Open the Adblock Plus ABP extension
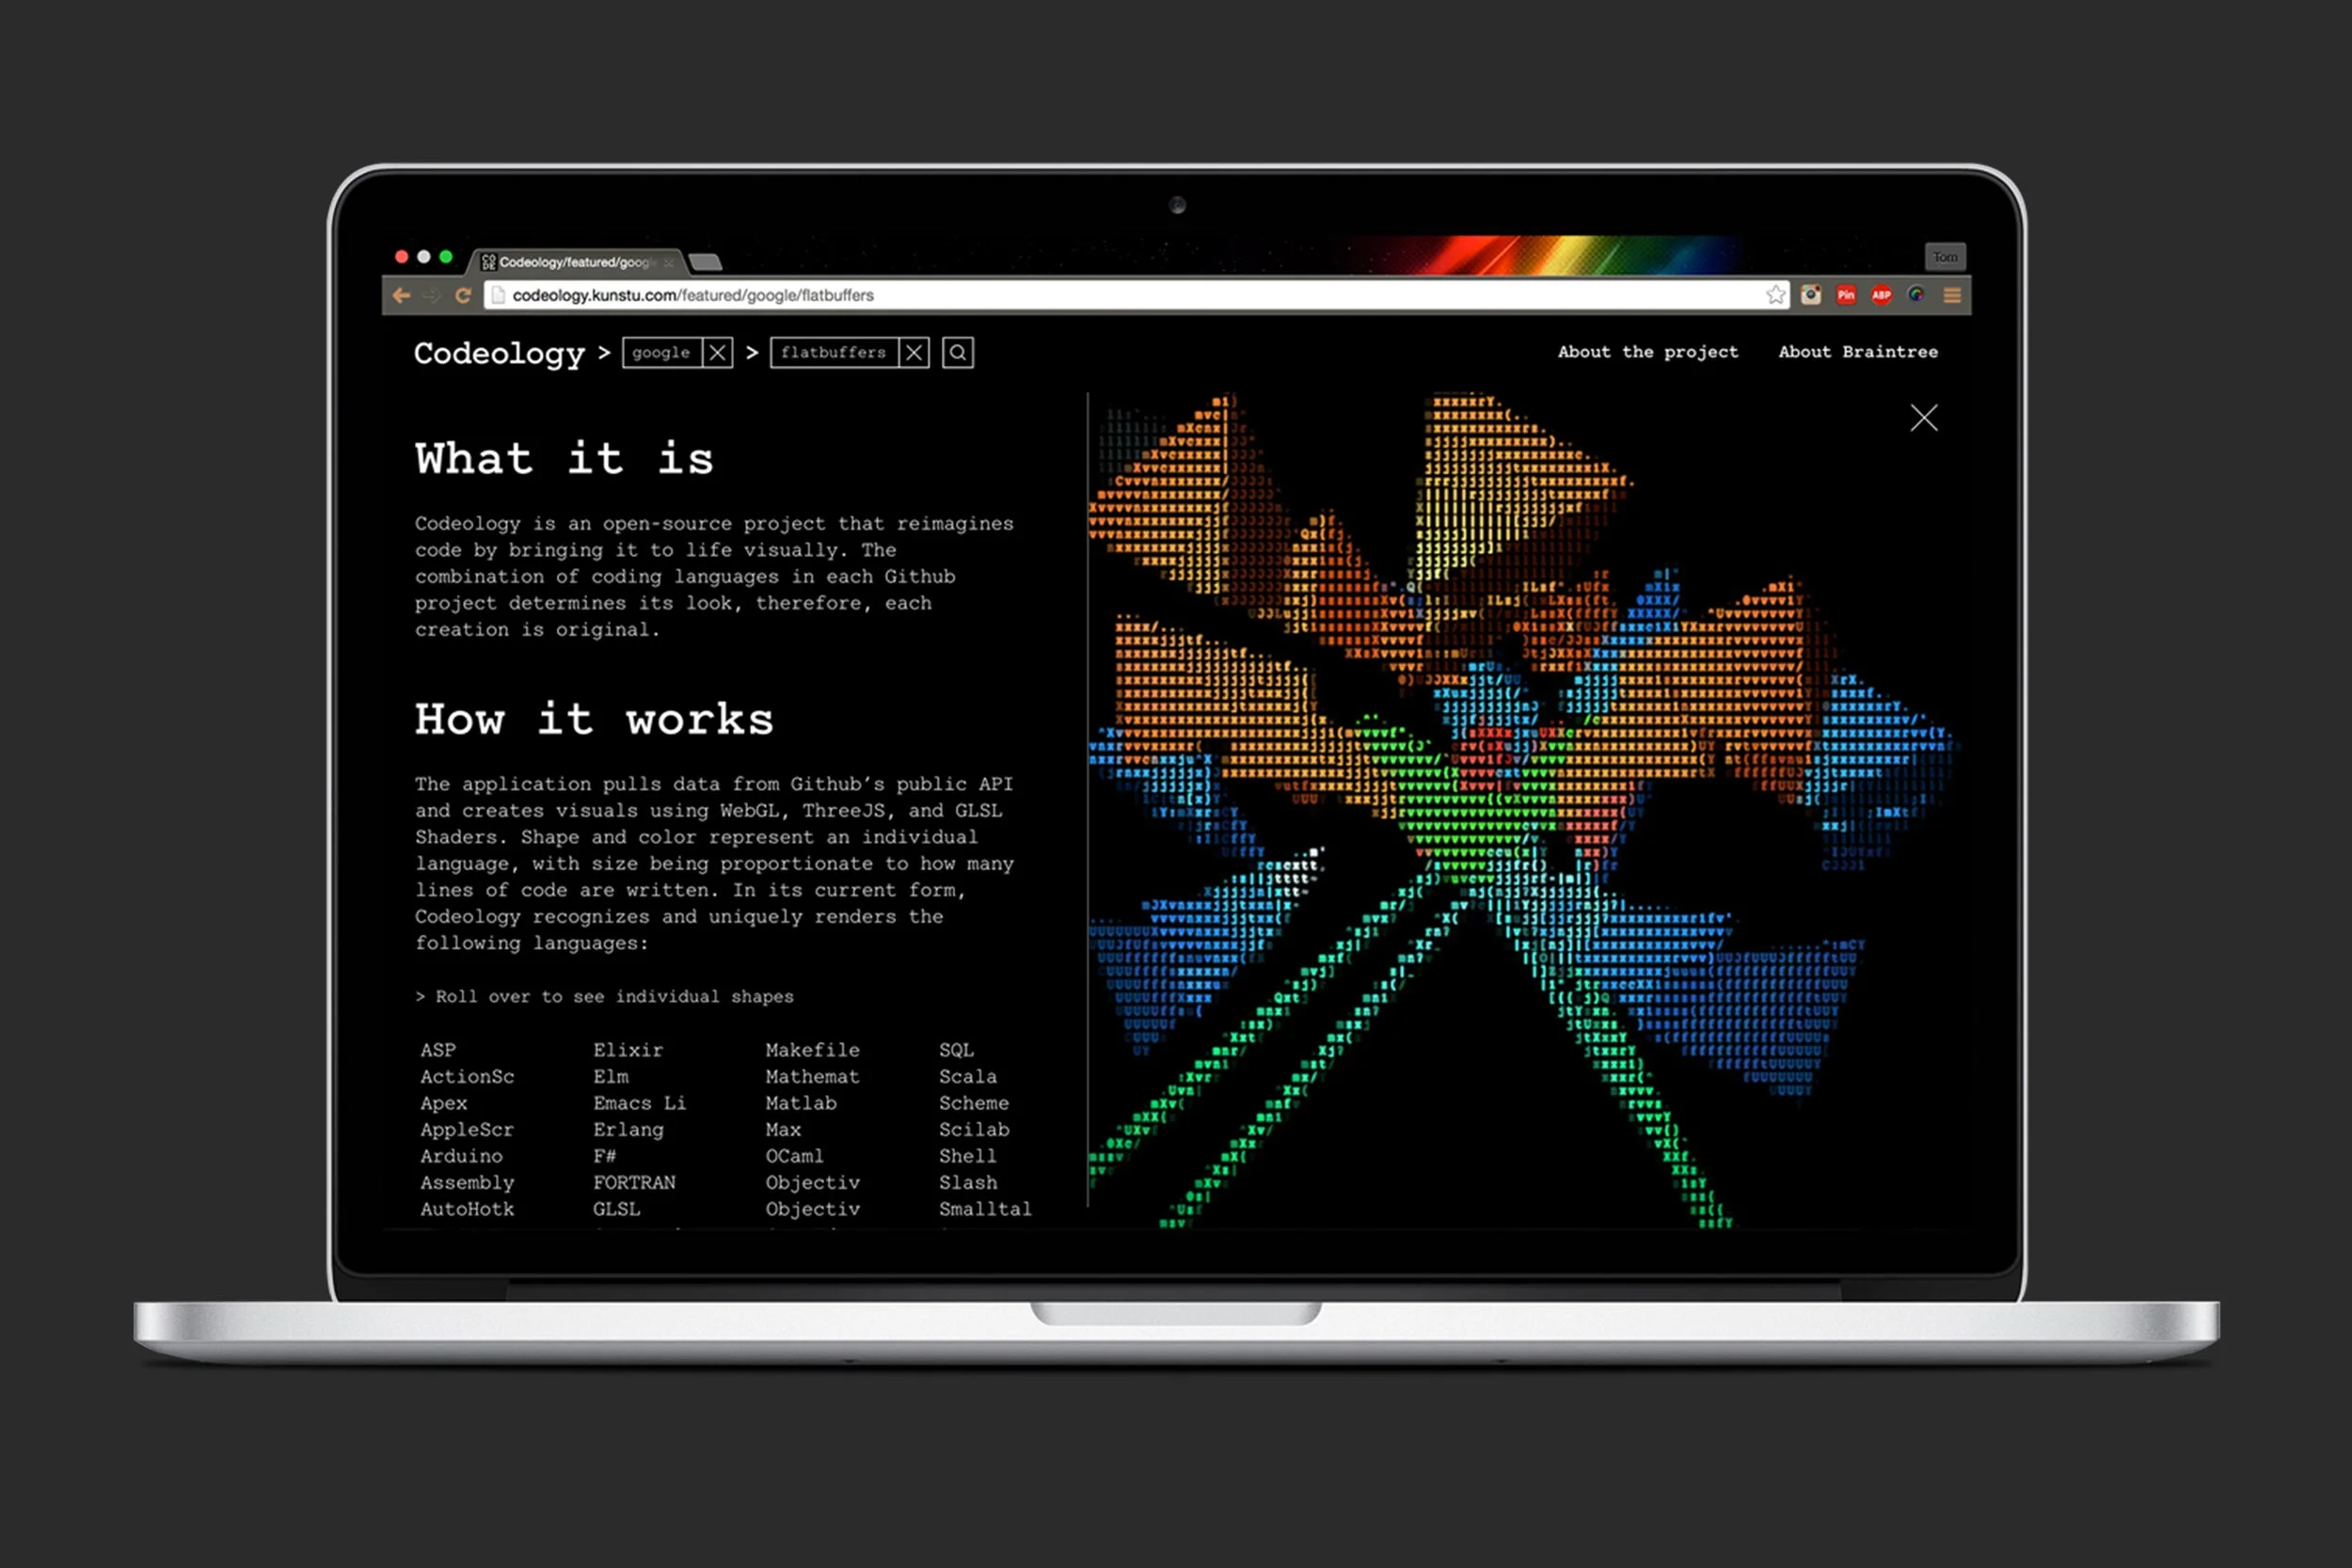Screen dimensions: 2352x1568 click(x=1881, y=295)
